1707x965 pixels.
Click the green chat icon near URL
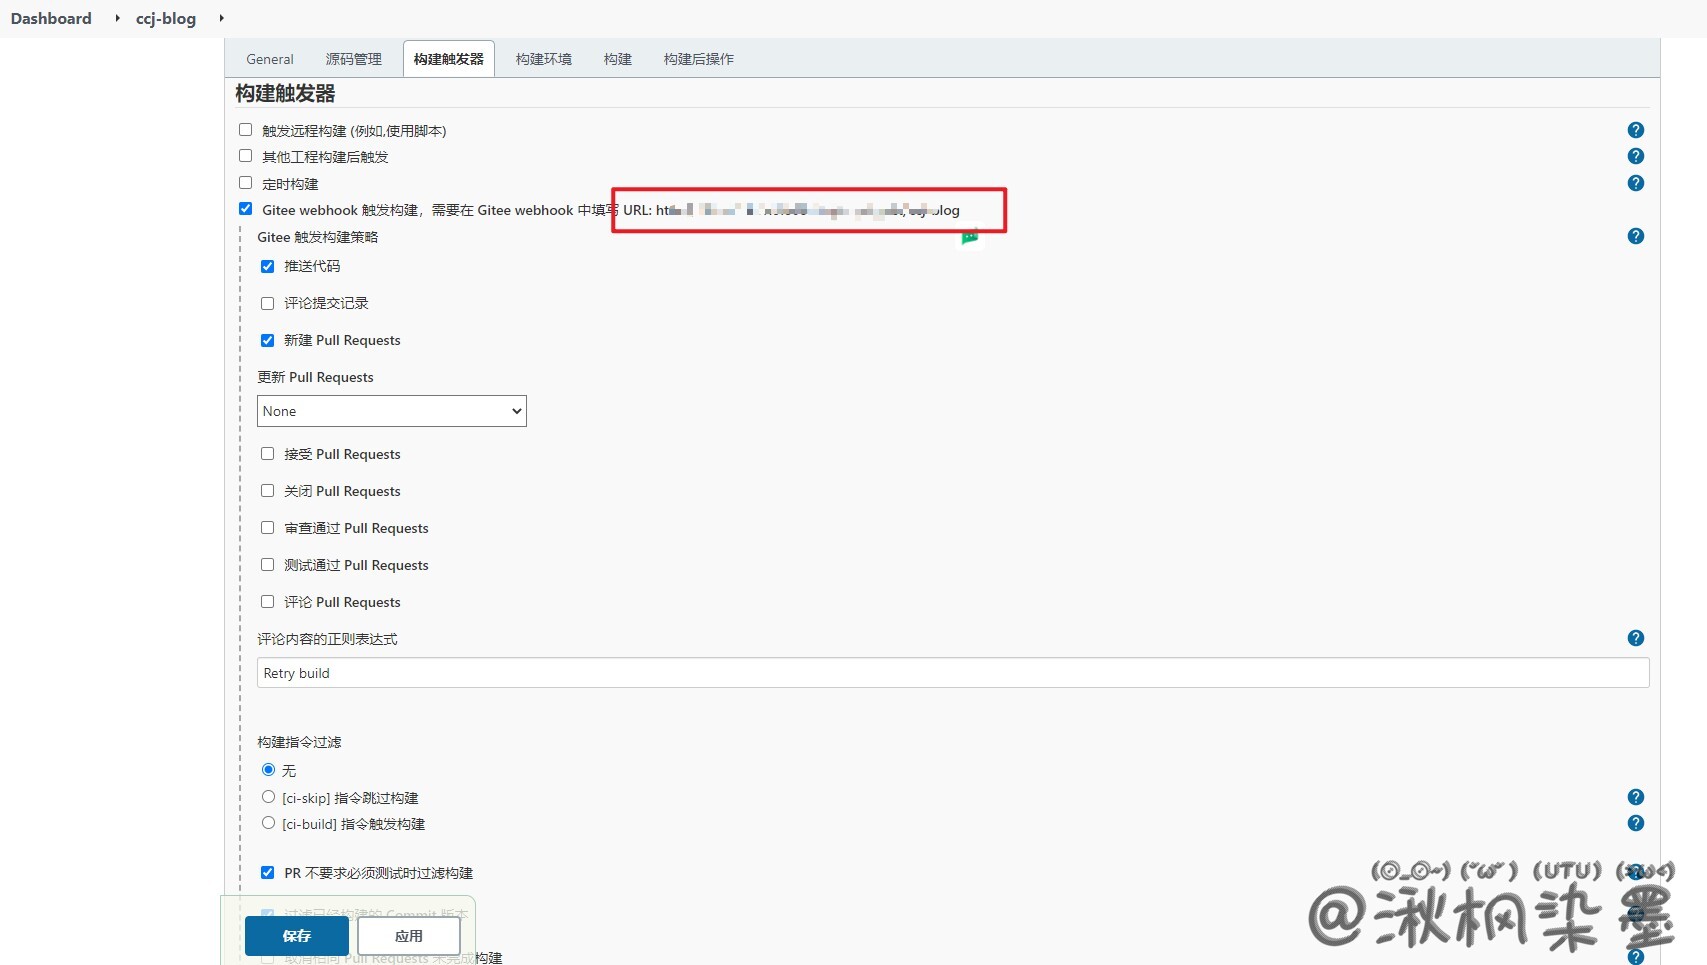tap(969, 238)
